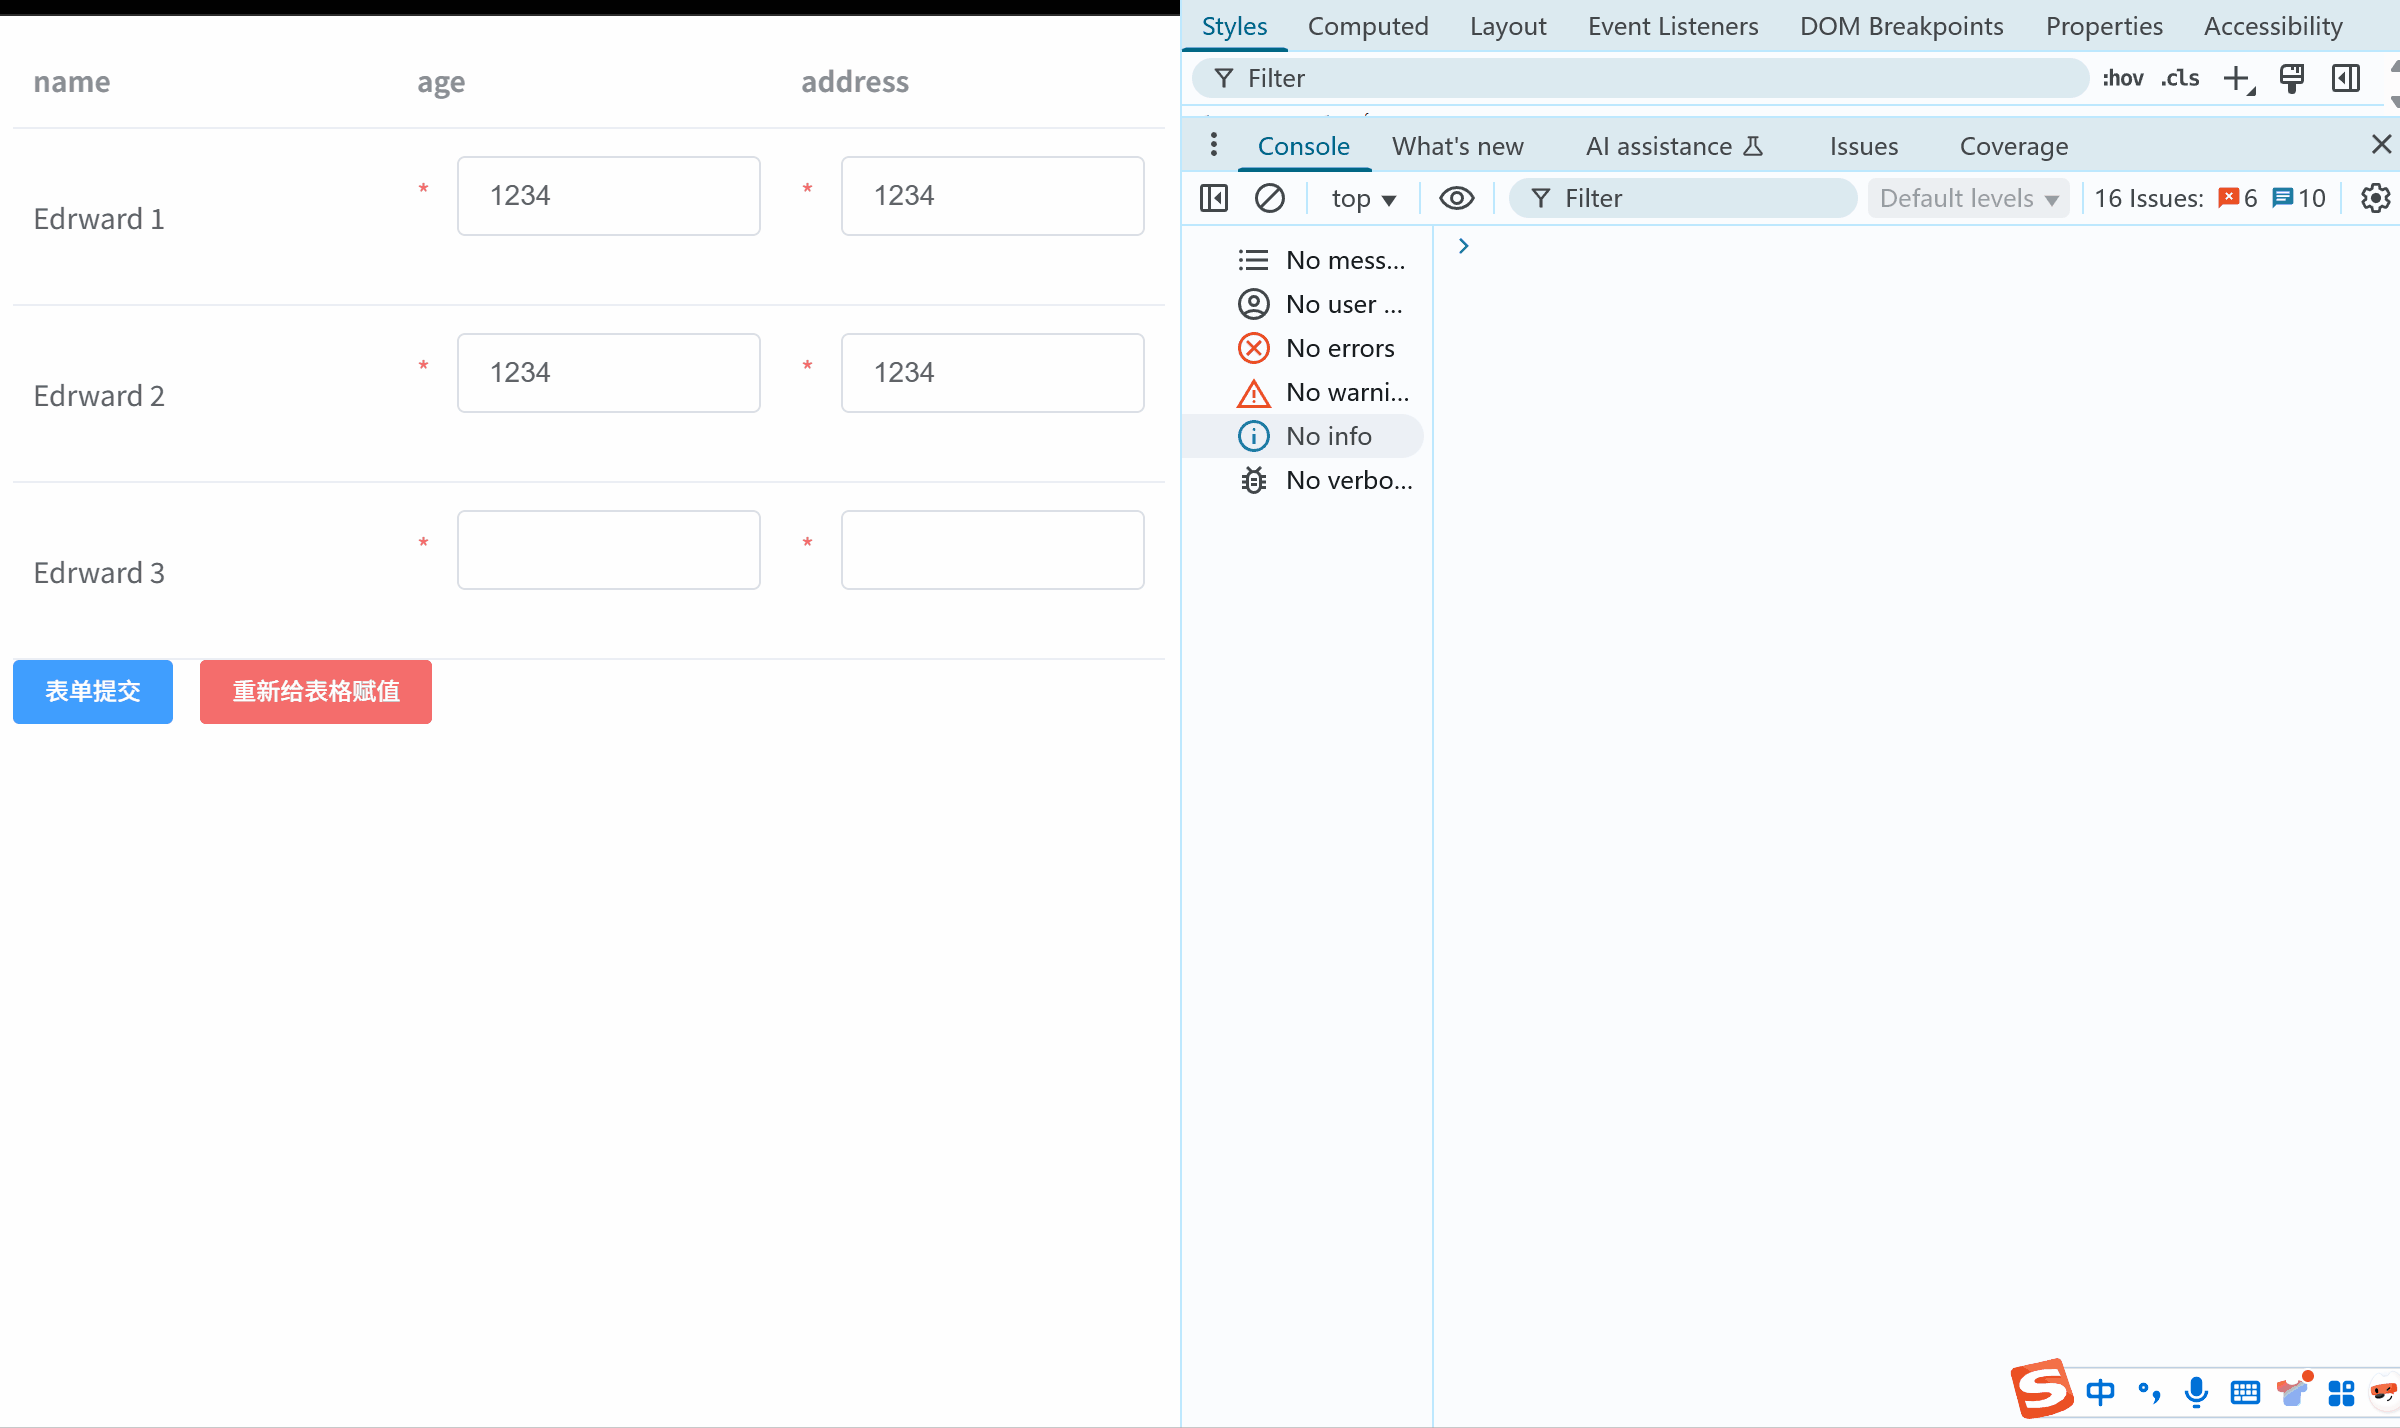Hide the console sidebar panel icon
The image size is (2400, 1428).
[x=1213, y=198]
